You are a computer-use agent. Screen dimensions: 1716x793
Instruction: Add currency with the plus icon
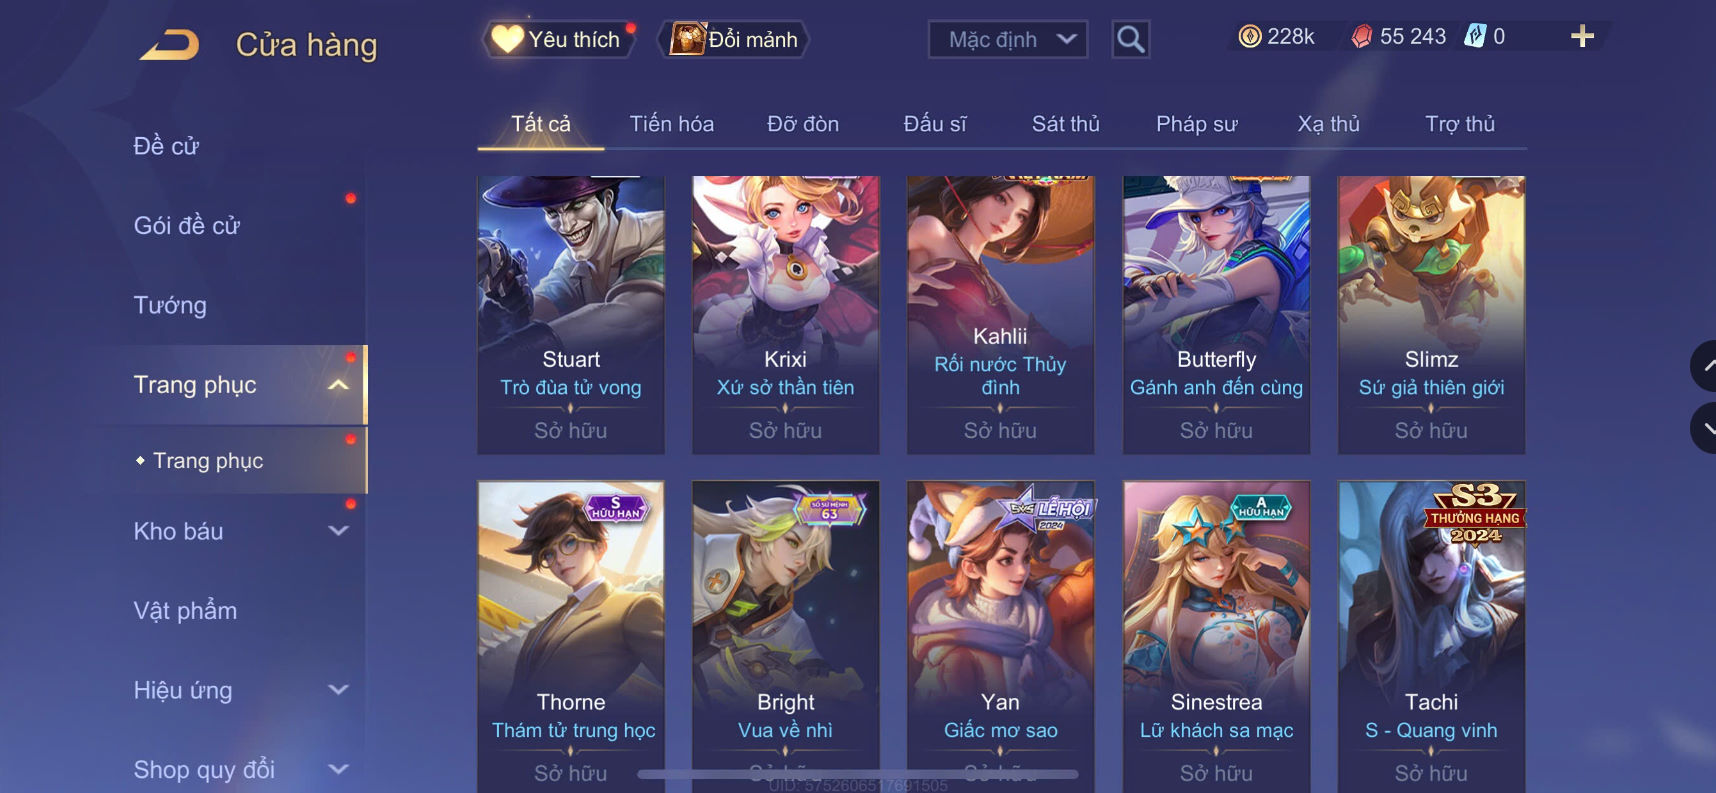click(1582, 37)
